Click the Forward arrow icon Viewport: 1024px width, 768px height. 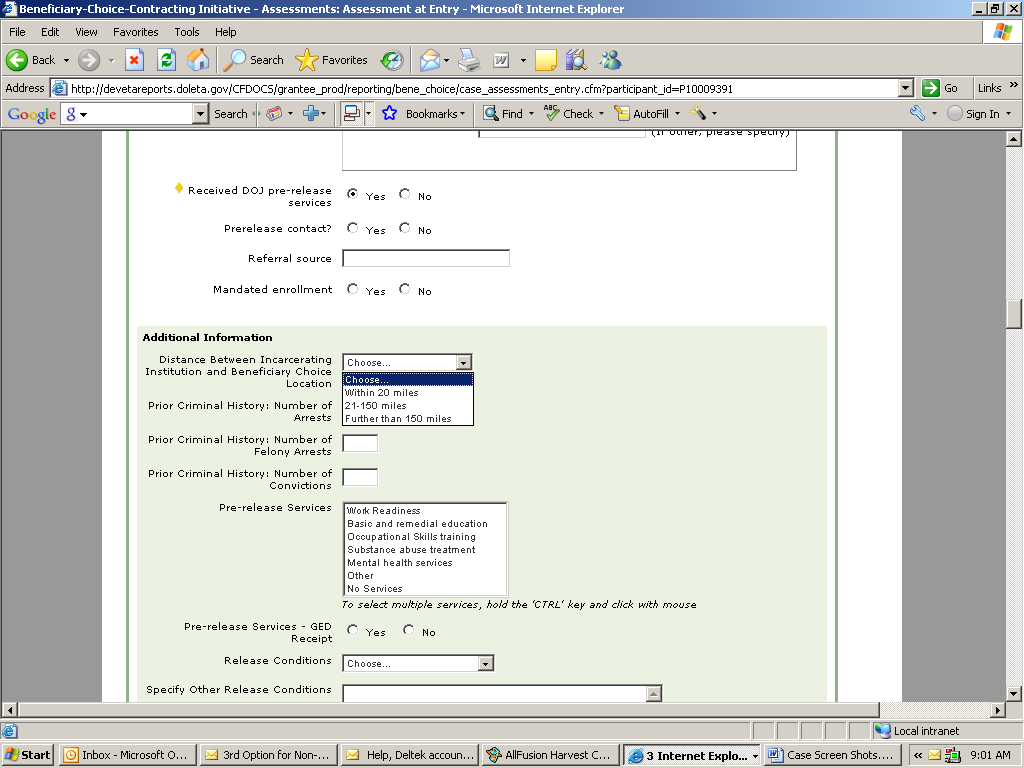click(x=89, y=60)
